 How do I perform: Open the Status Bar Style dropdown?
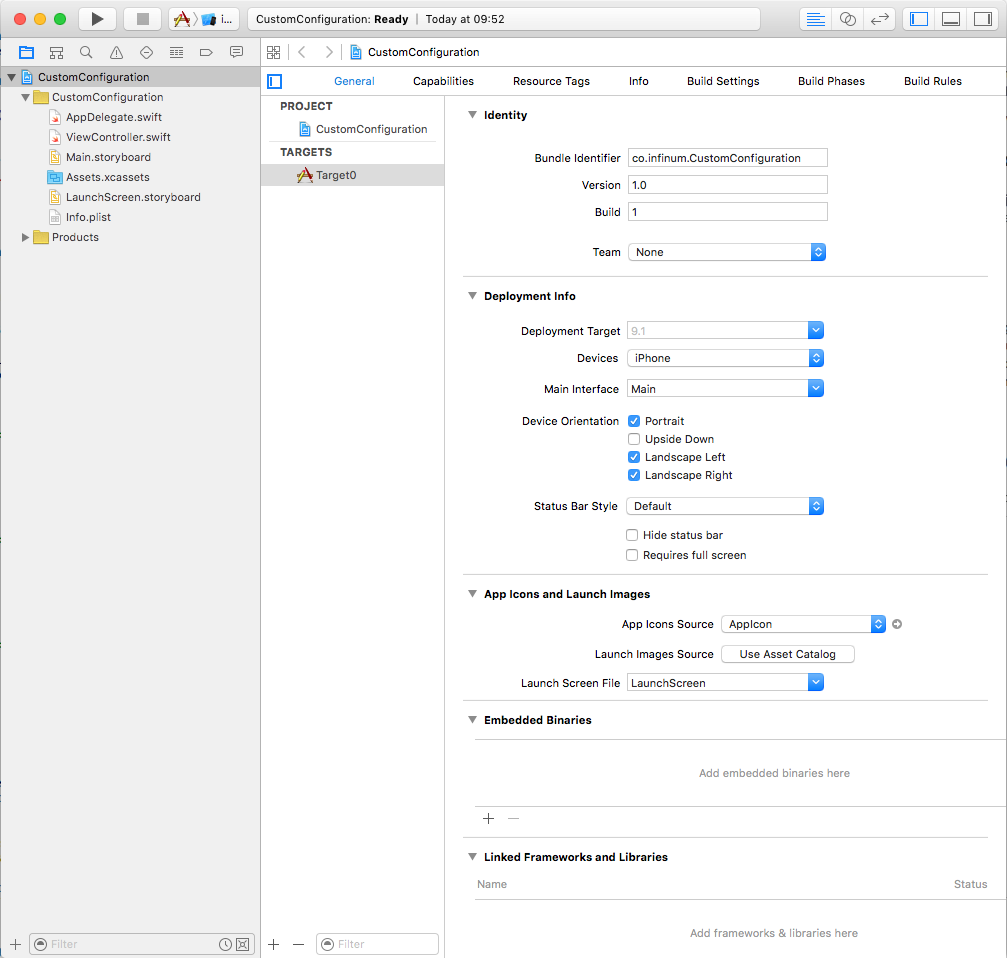coord(725,506)
